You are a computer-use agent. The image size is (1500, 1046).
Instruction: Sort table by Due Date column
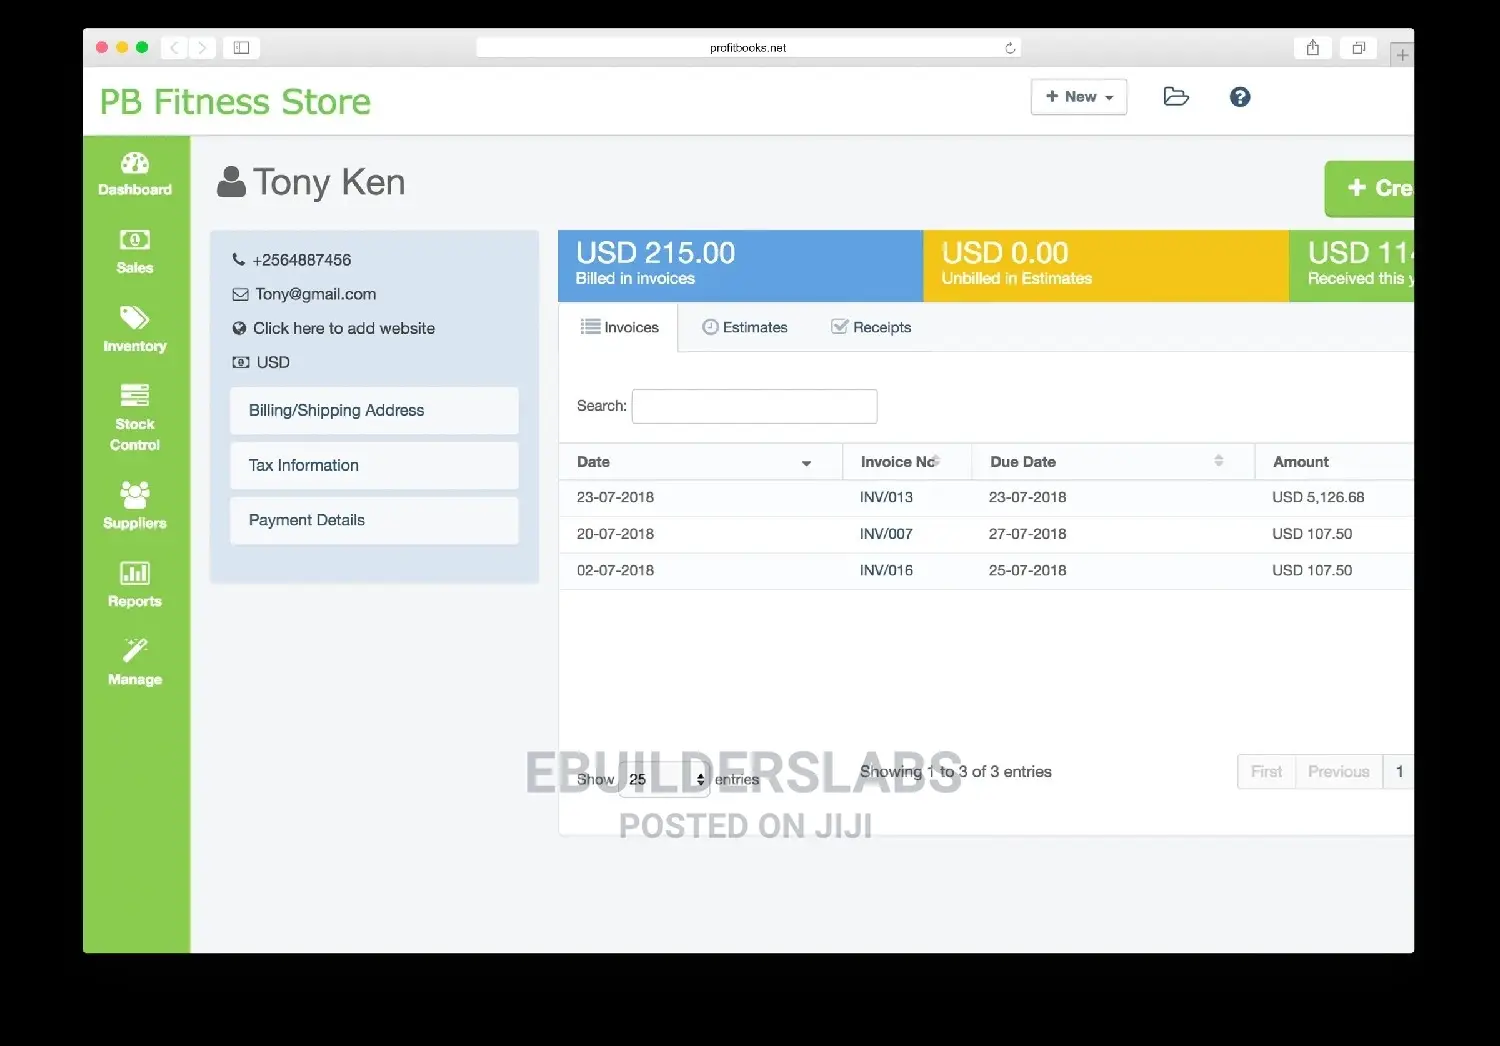1113,462
